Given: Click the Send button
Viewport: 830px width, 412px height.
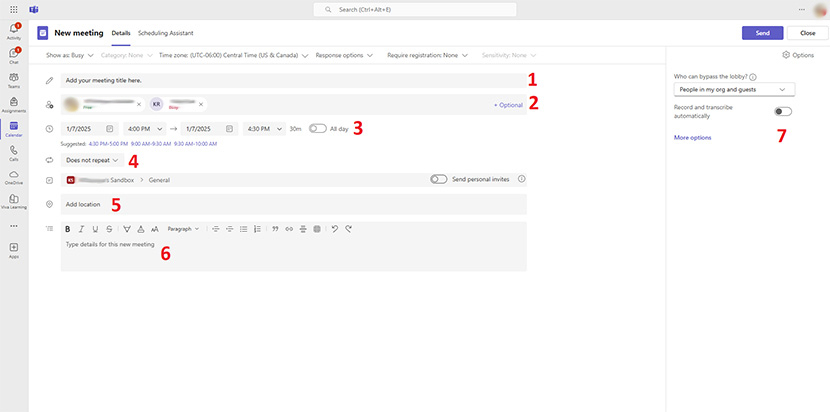Looking at the screenshot, I should [x=762, y=32].
